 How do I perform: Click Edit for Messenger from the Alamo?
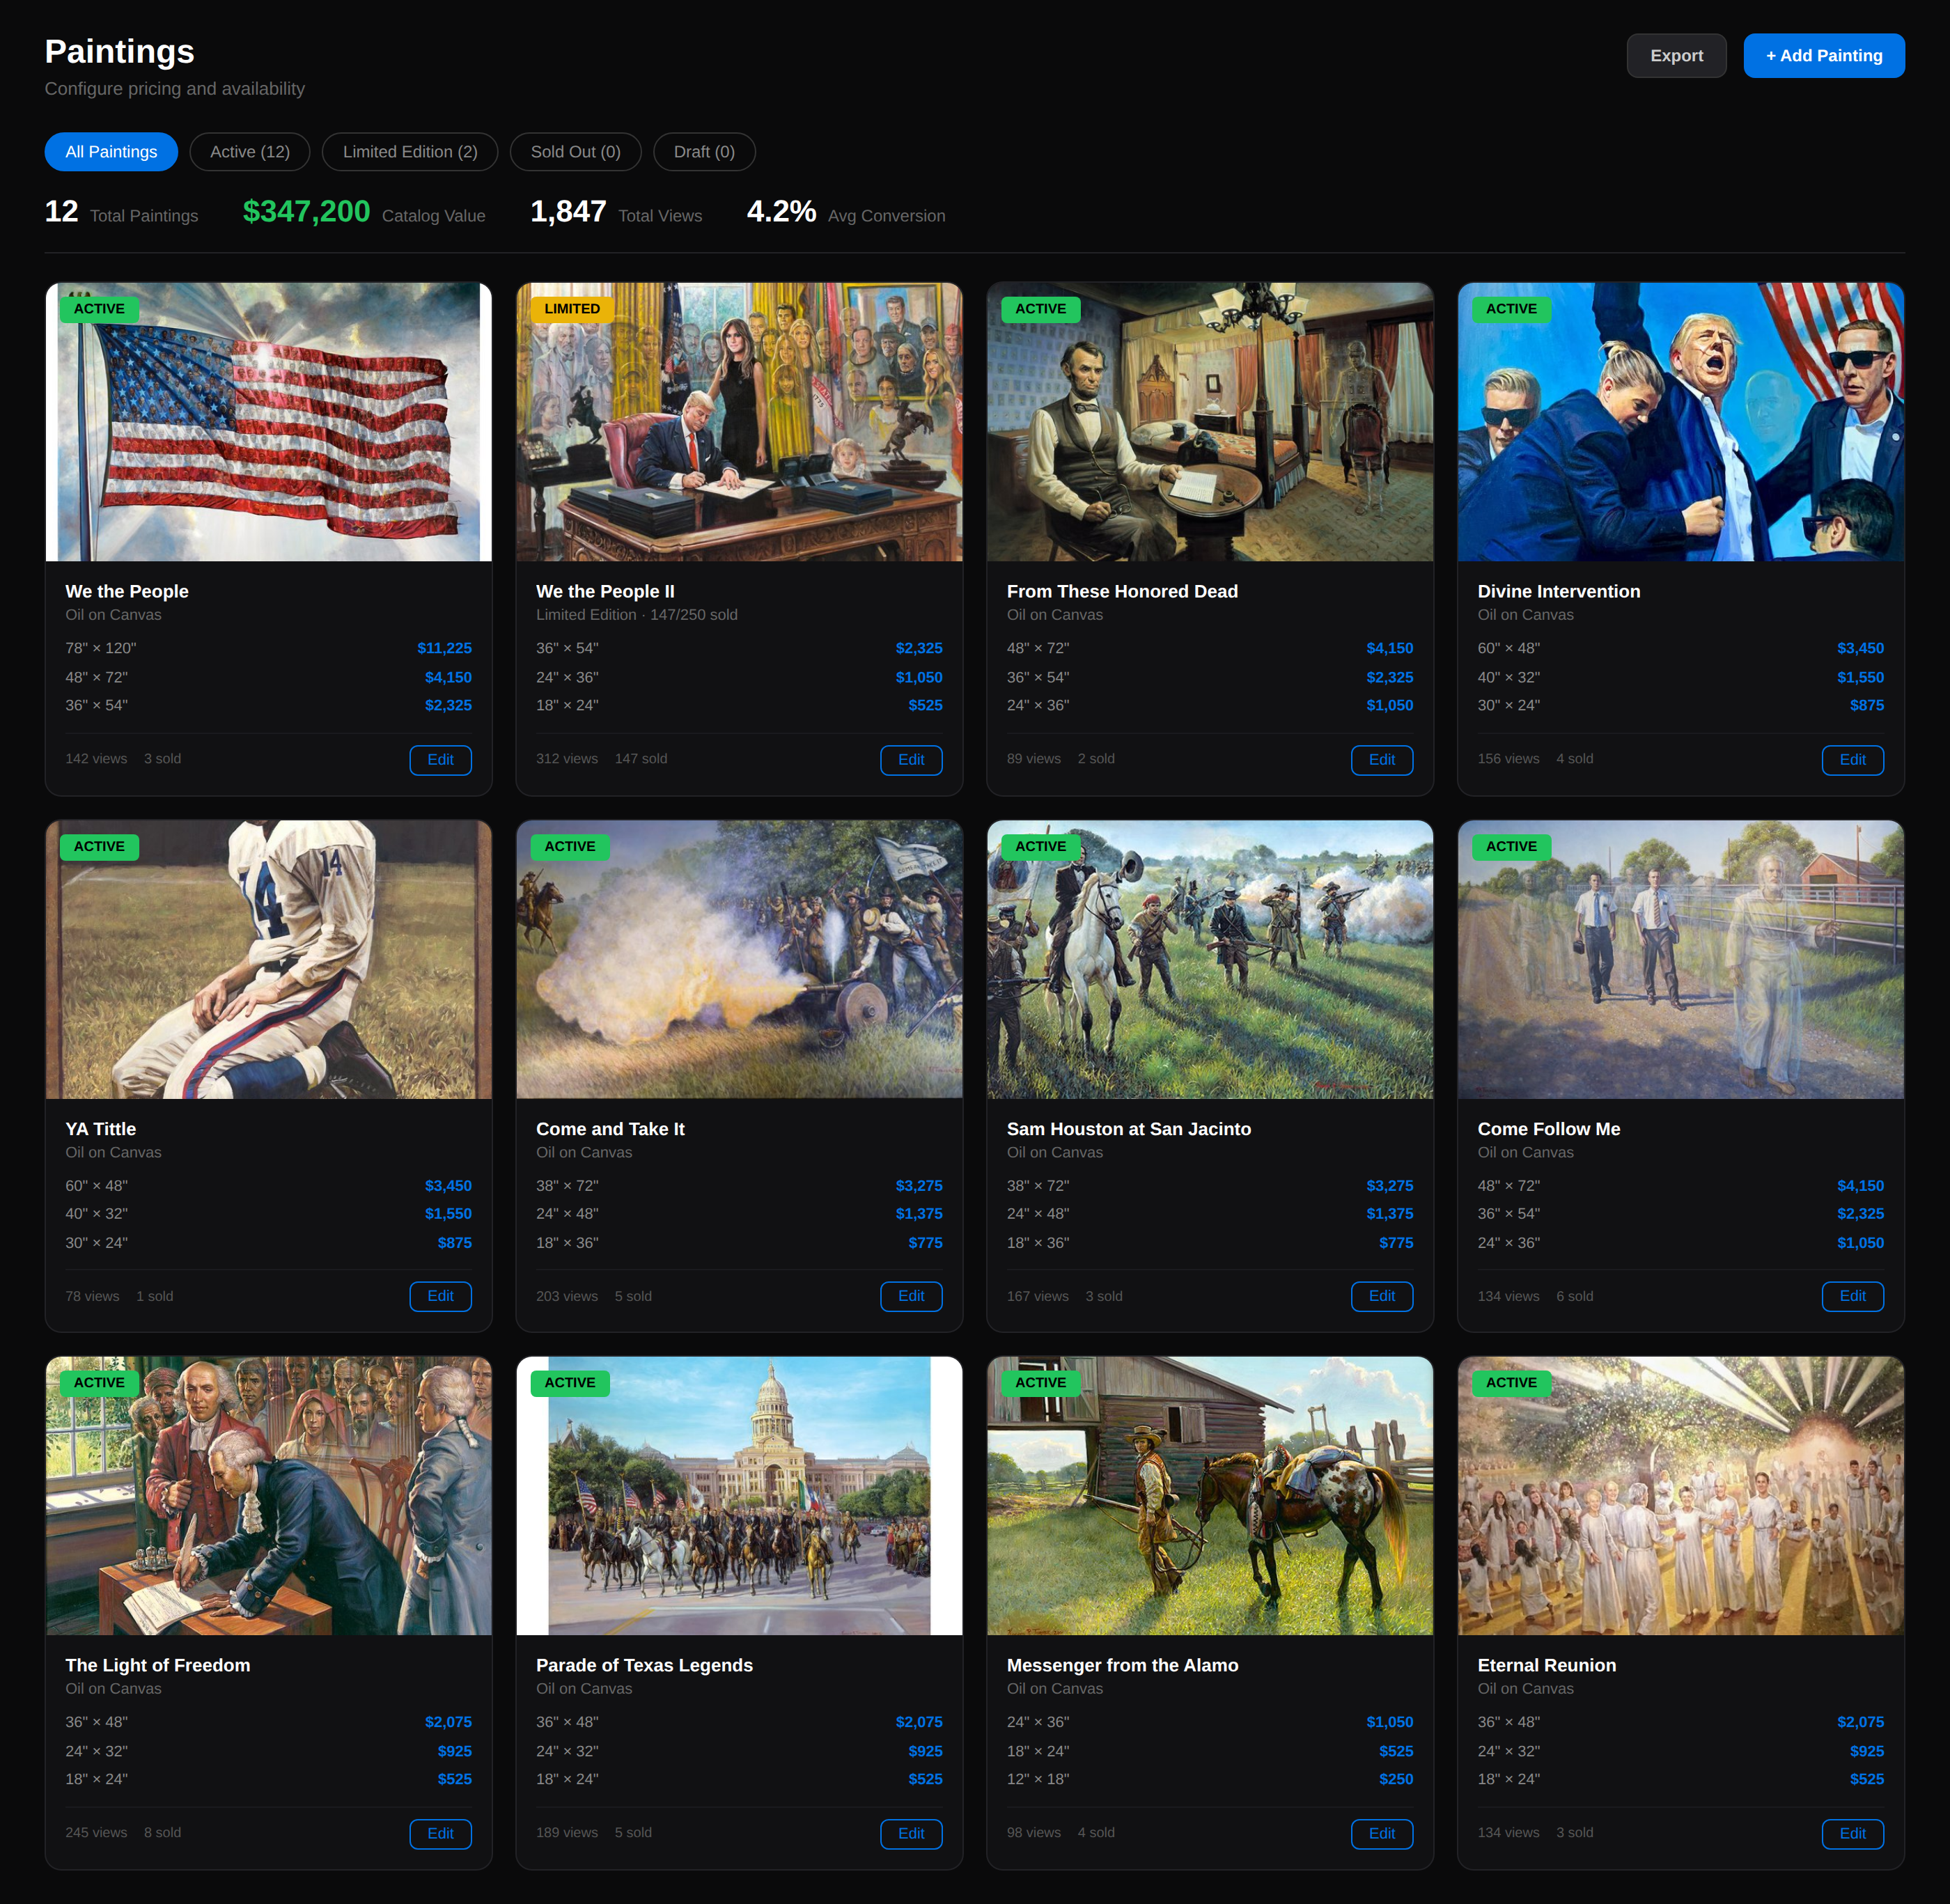coord(1381,1833)
